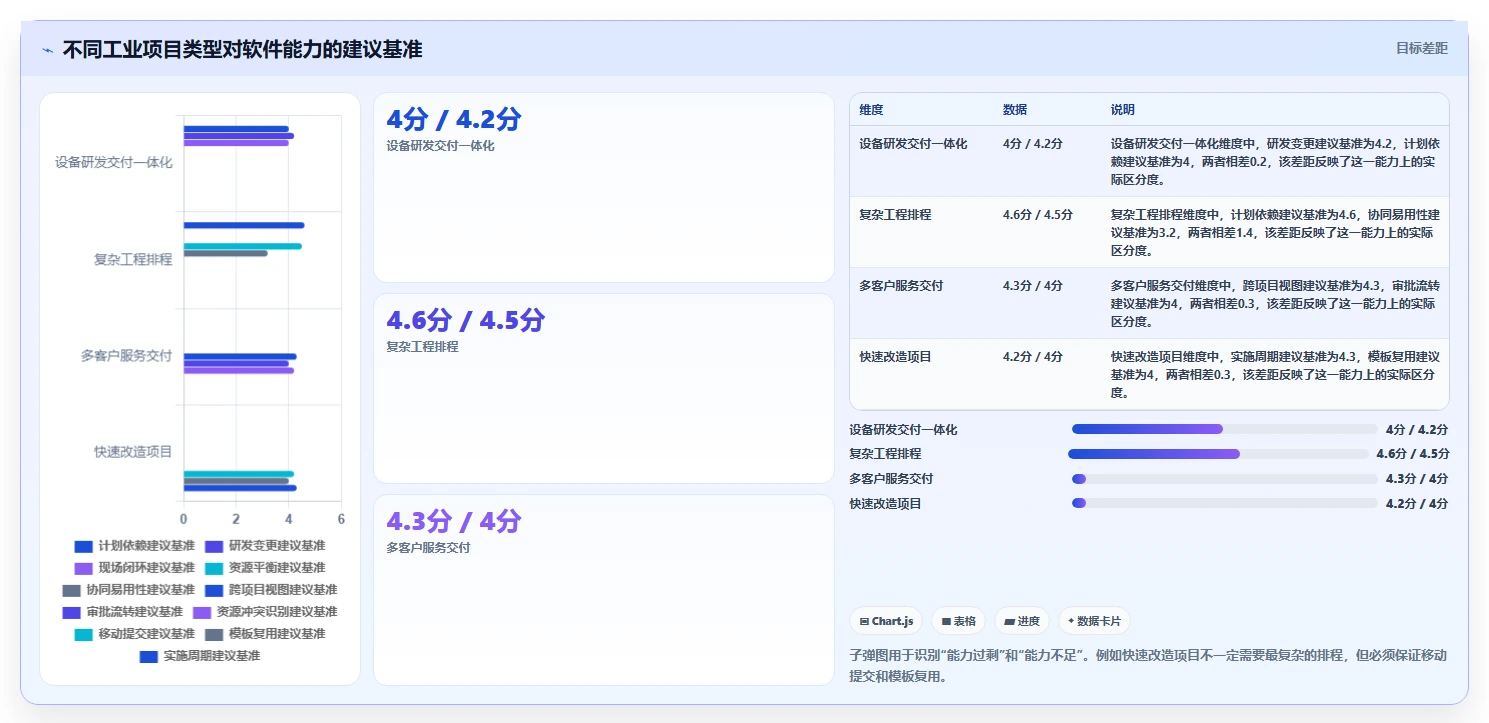The height and width of the screenshot is (723, 1489).
Task: Click the 复杂工程排程 progress bar
Action: [1218, 454]
